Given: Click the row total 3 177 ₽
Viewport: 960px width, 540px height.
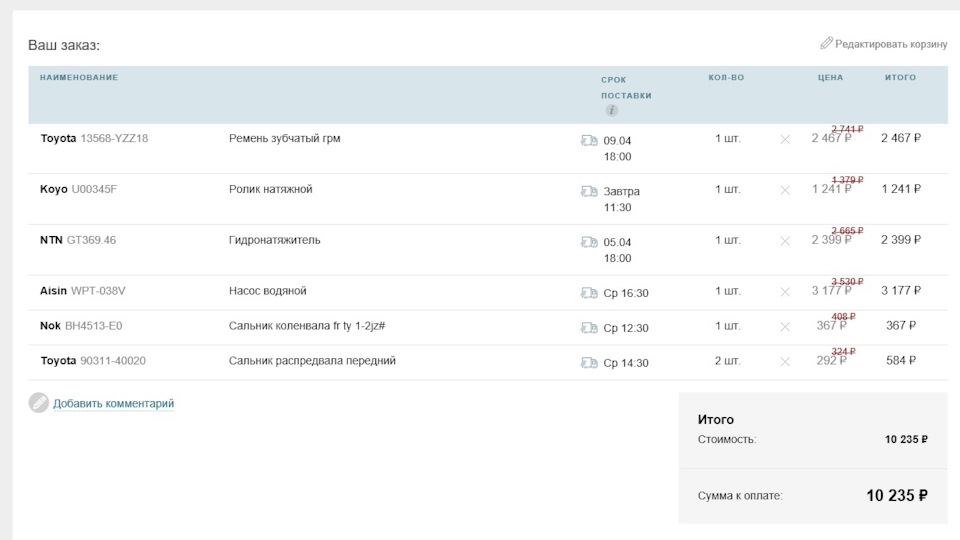Looking at the screenshot, I should click(901, 291).
